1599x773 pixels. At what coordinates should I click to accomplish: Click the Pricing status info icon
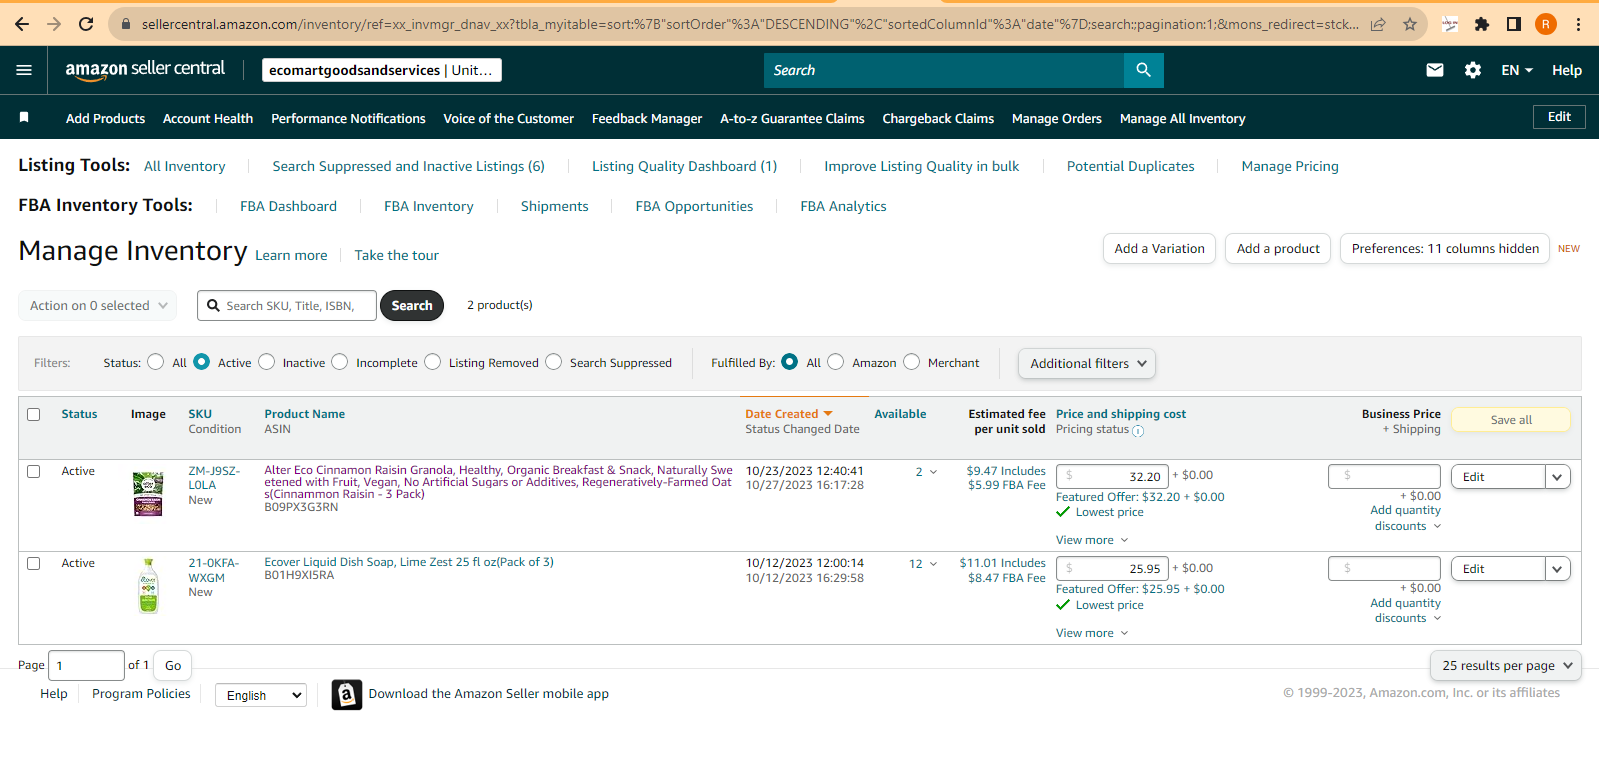(x=1138, y=431)
